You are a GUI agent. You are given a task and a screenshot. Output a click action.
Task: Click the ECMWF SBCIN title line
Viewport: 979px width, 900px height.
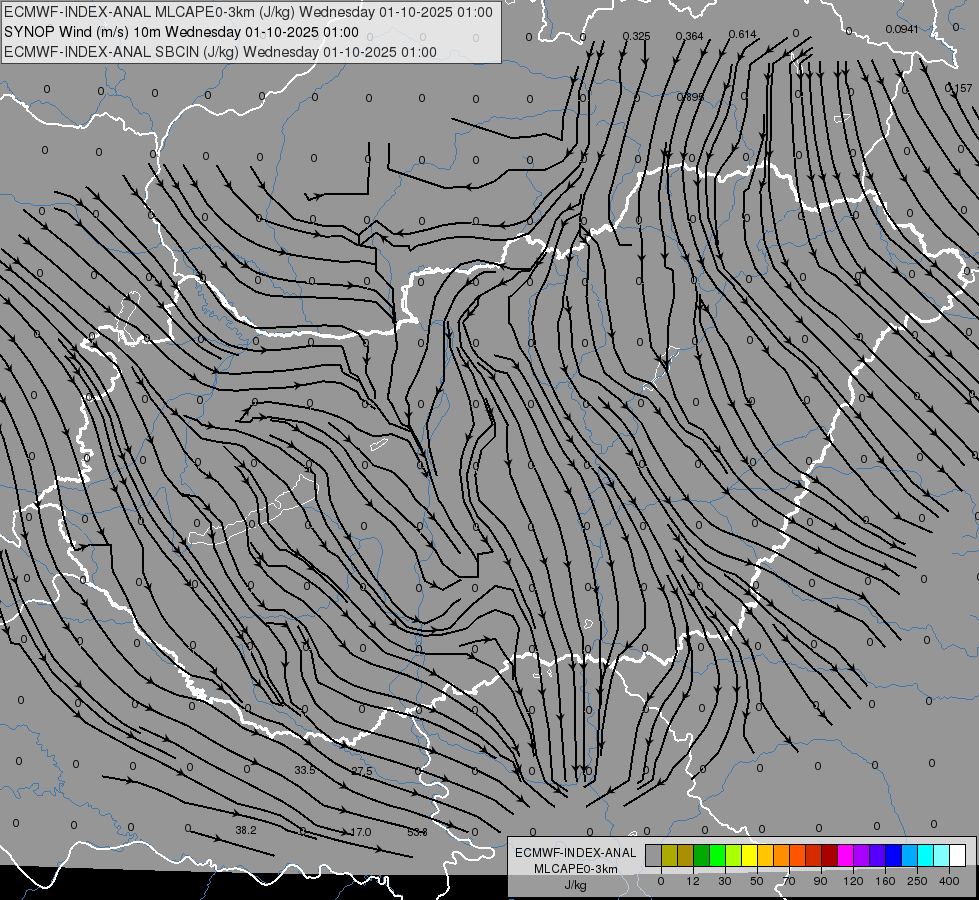[x=220, y=52]
